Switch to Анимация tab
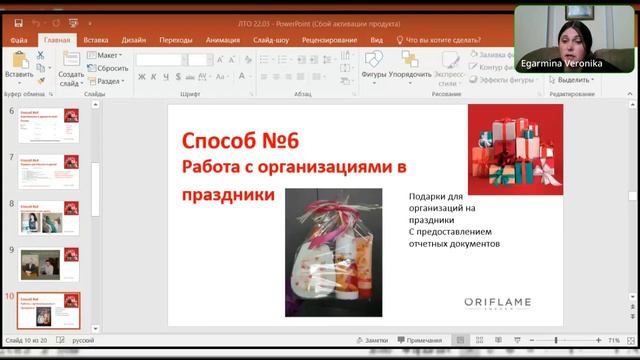This screenshot has height=360, width=640. (222, 40)
